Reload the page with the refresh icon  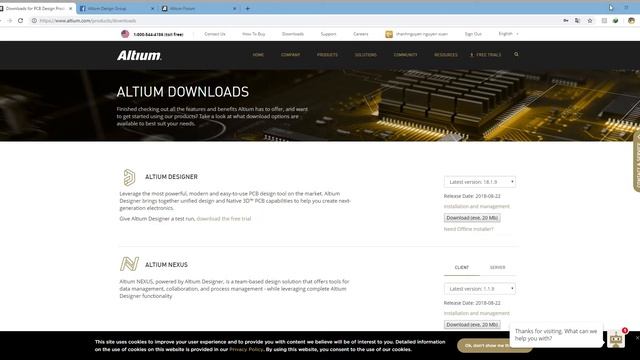click(20, 20)
